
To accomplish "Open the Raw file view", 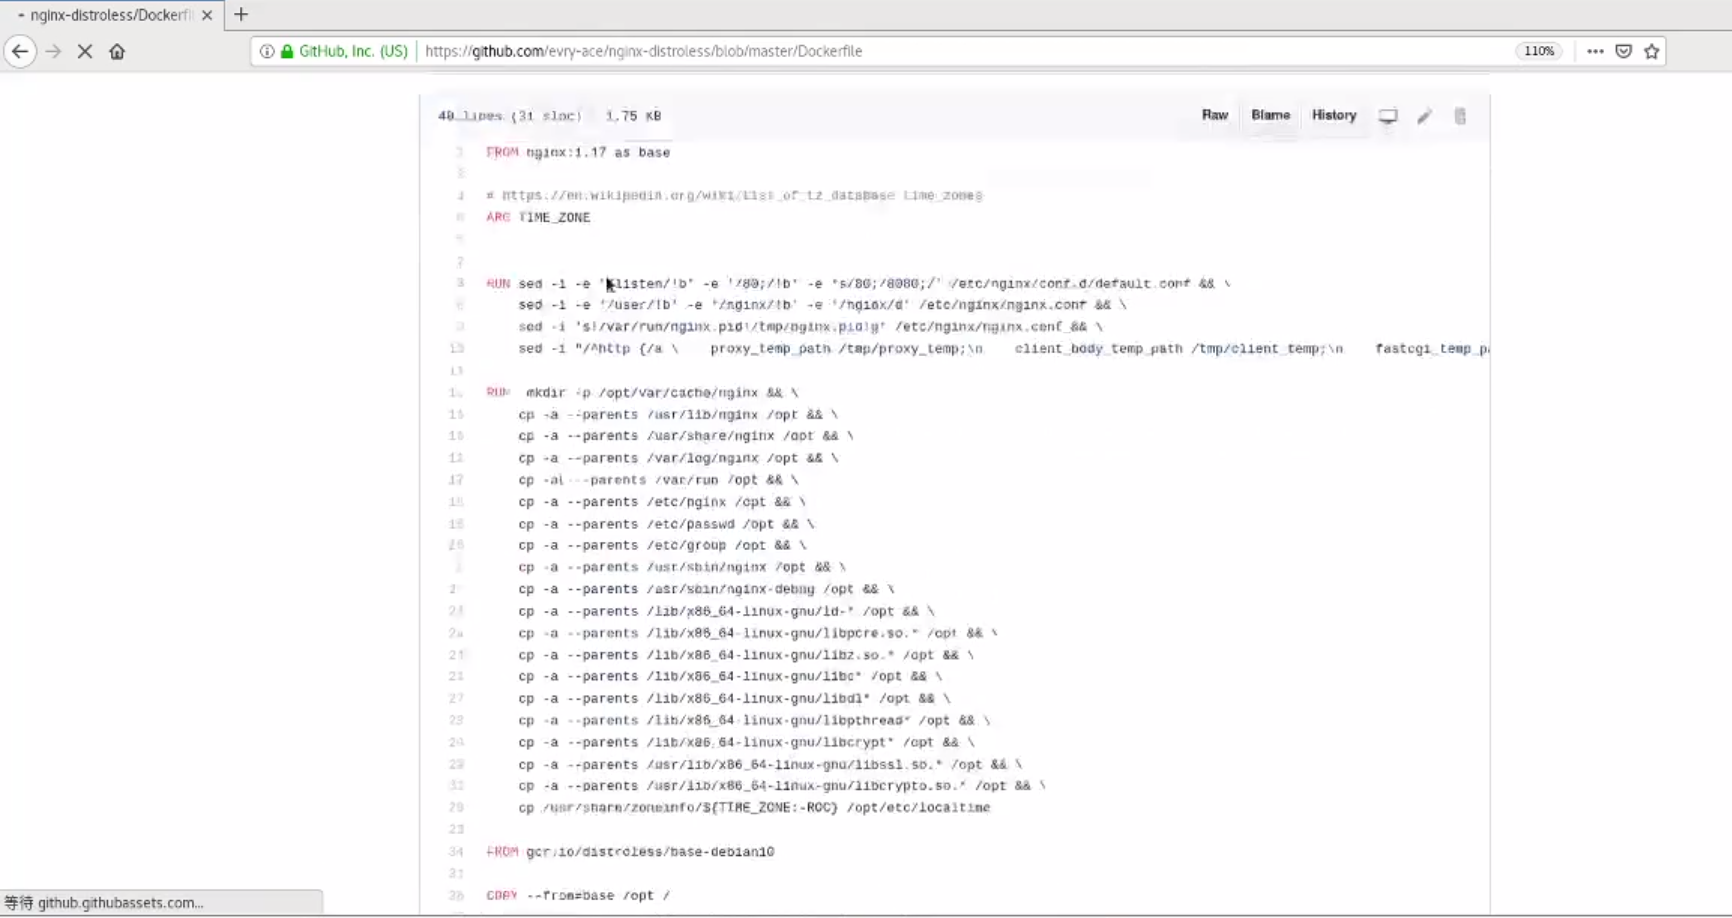I will point(1215,115).
